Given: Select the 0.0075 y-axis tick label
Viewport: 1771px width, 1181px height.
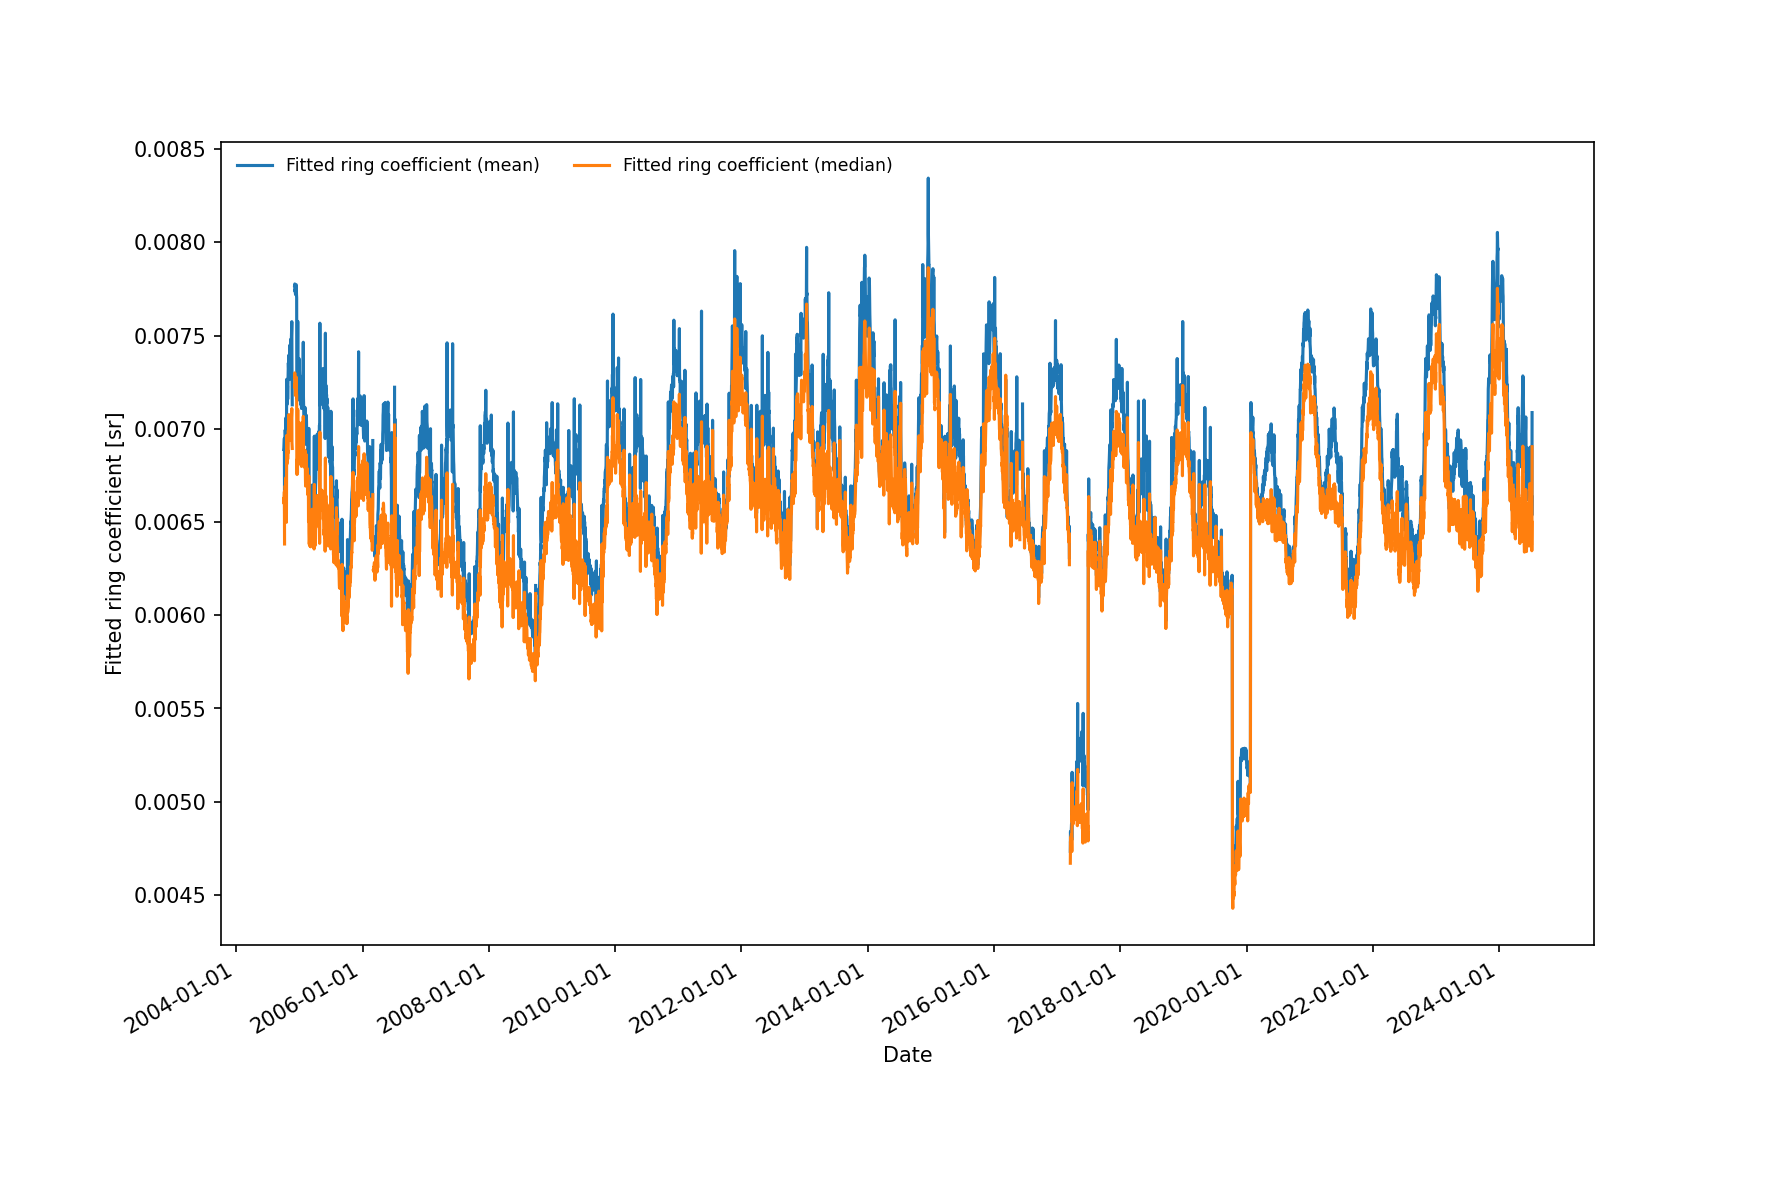Looking at the screenshot, I should [x=170, y=336].
